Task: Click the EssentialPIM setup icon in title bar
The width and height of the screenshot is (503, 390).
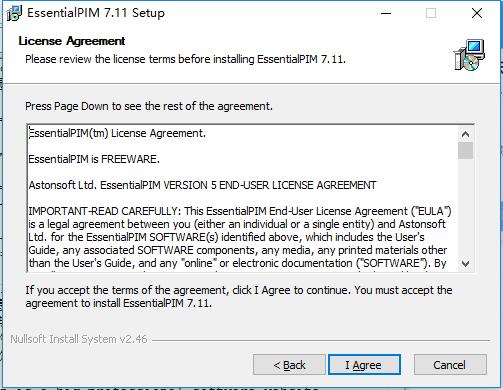Action: pyautogui.click(x=14, y=13)
